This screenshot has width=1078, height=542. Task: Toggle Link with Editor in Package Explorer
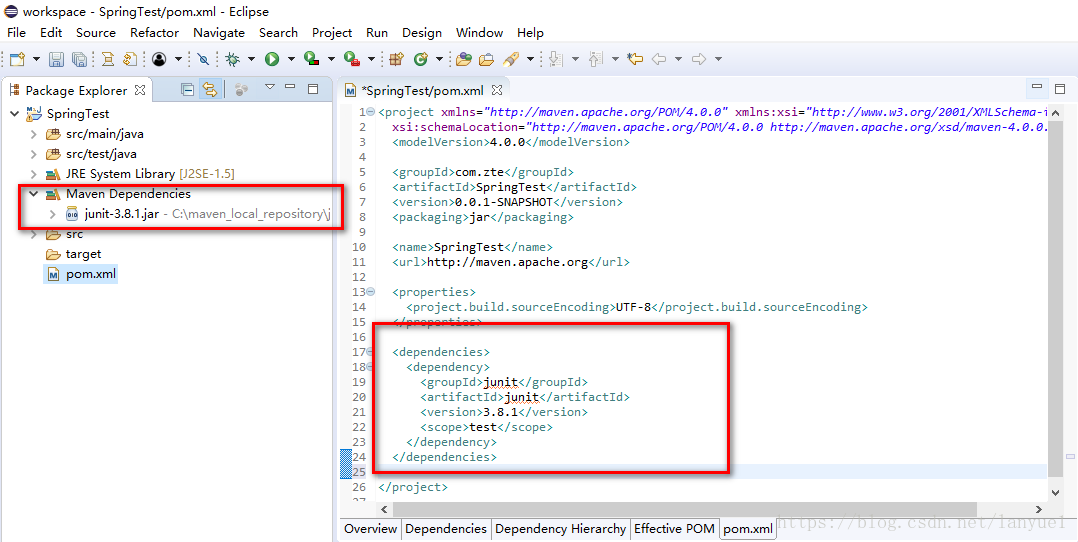[x=210, y=89]
